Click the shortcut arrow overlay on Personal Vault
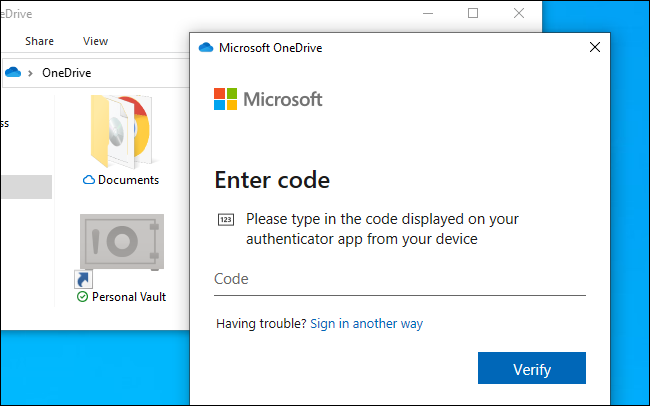 (82, 277)
